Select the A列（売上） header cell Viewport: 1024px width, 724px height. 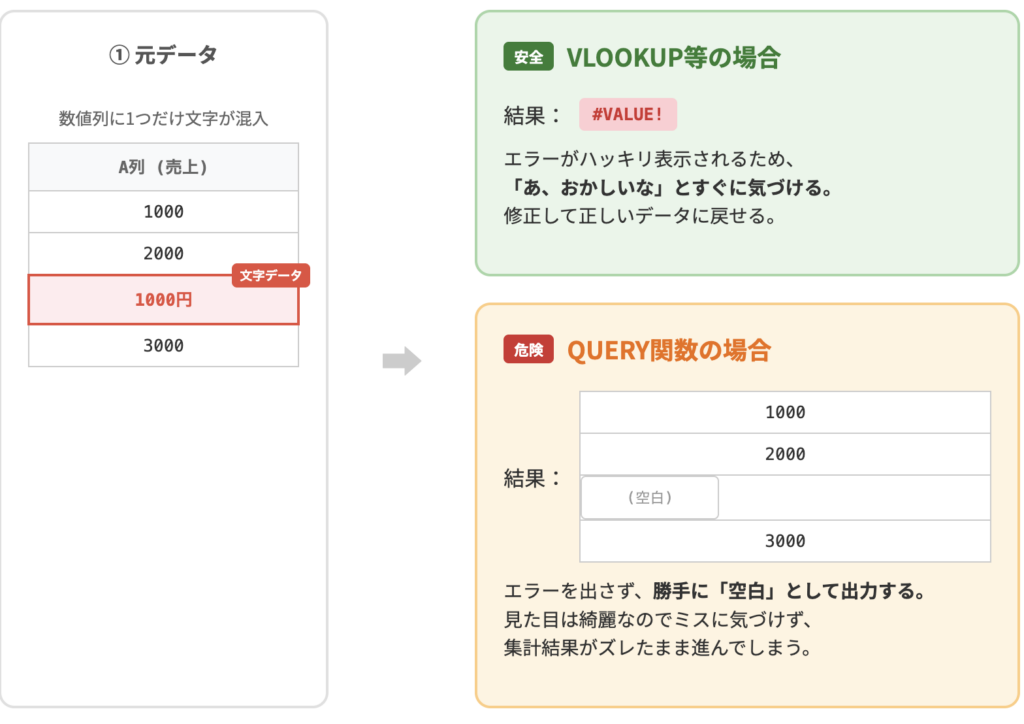(x=163, y=167)
